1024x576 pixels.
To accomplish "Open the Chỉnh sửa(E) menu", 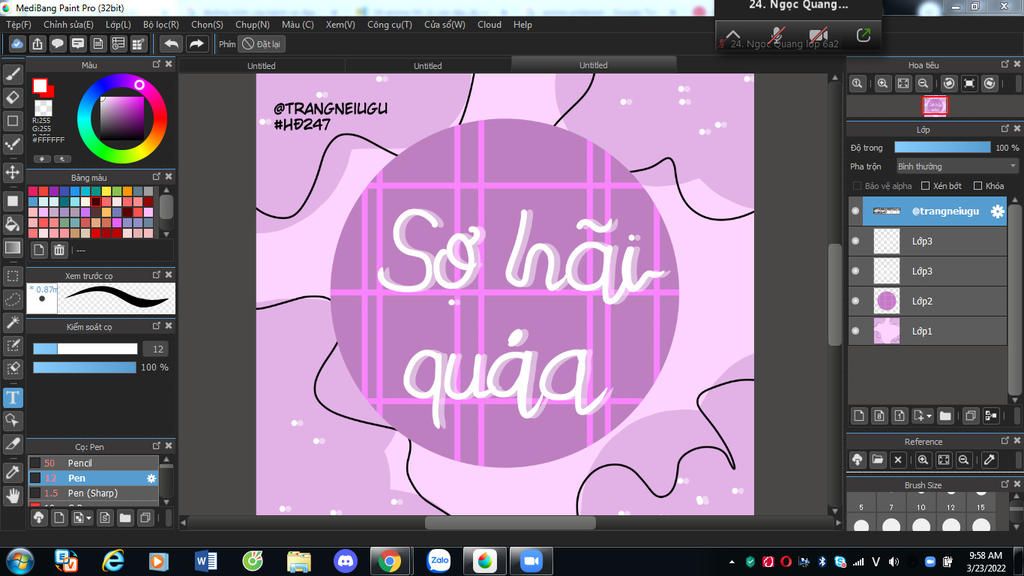I will (x=69, y=25).
